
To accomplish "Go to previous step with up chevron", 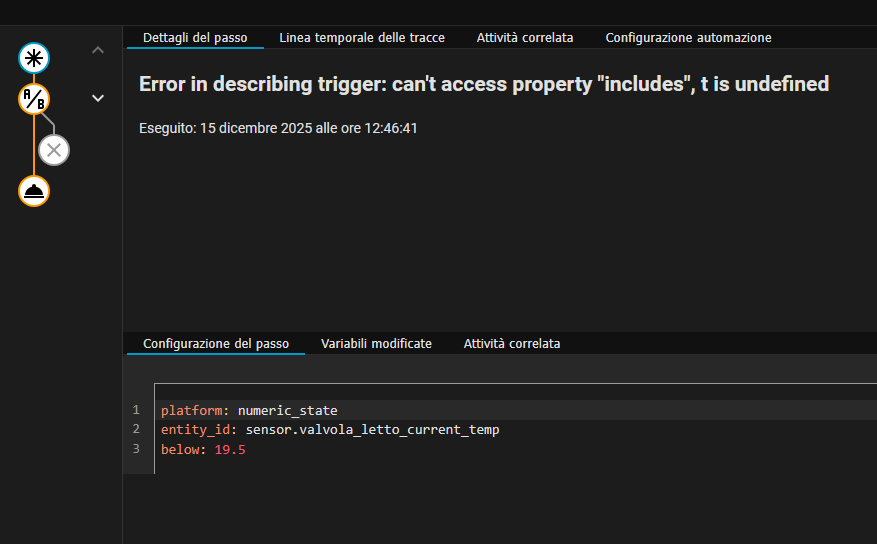I will click(x=98, y=50).
